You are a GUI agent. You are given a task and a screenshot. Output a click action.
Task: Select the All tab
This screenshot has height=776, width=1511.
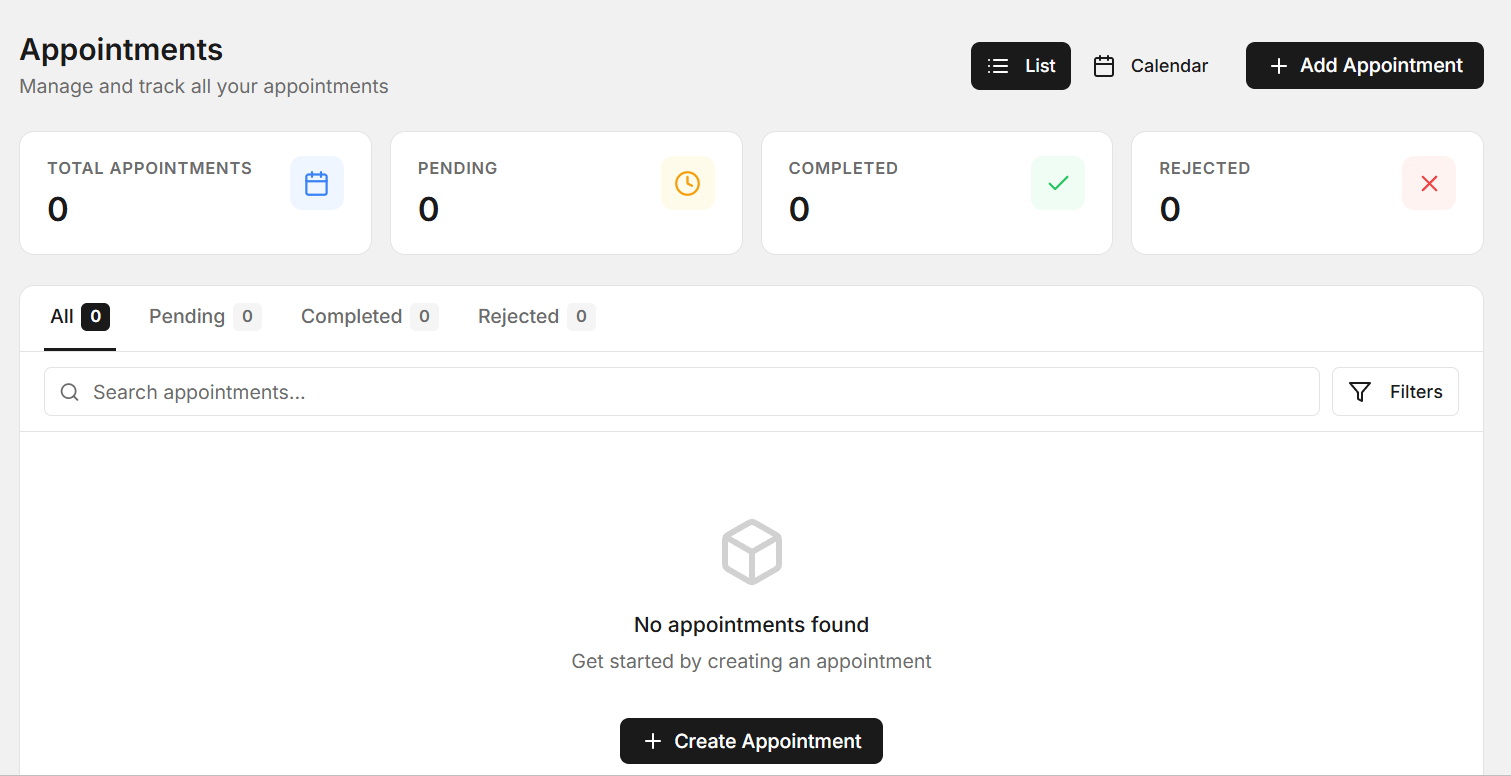[x=80, y=317]
